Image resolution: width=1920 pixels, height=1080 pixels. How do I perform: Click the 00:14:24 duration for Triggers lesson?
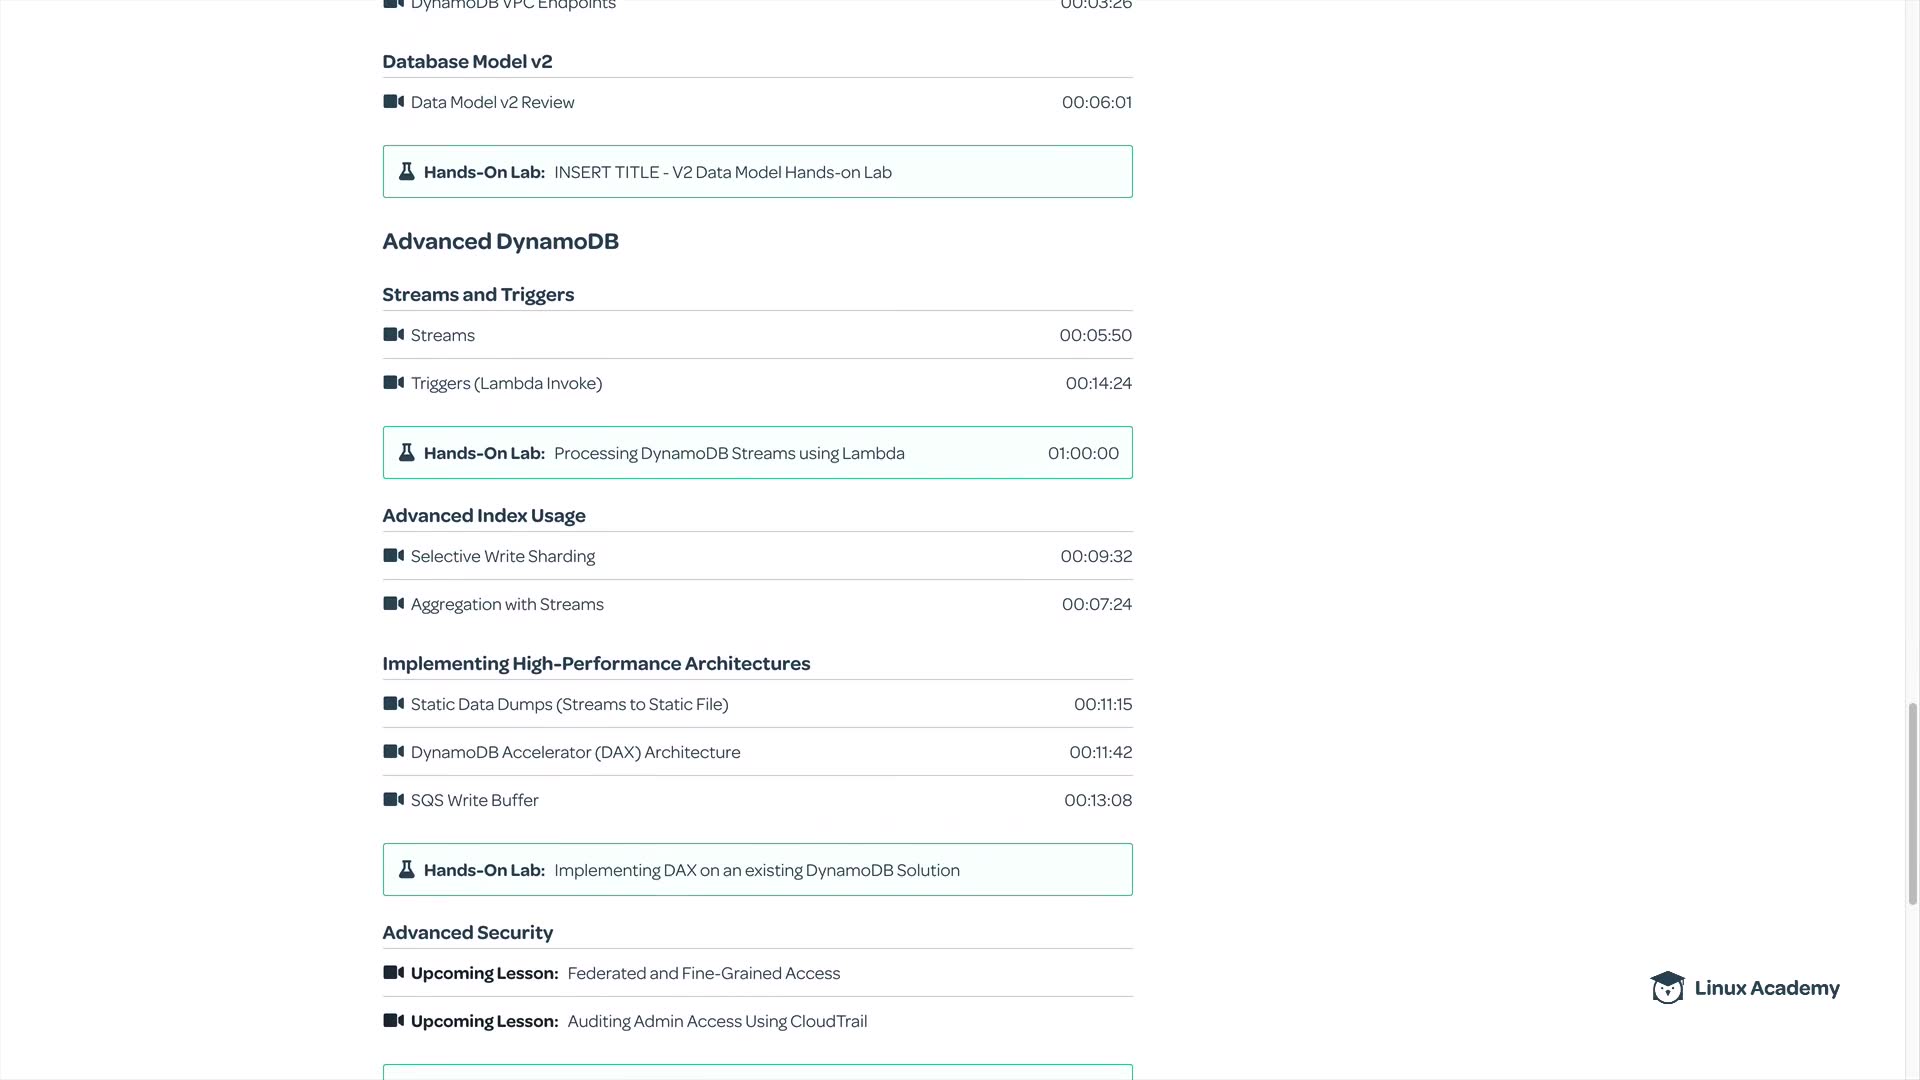coord(1098,383)
